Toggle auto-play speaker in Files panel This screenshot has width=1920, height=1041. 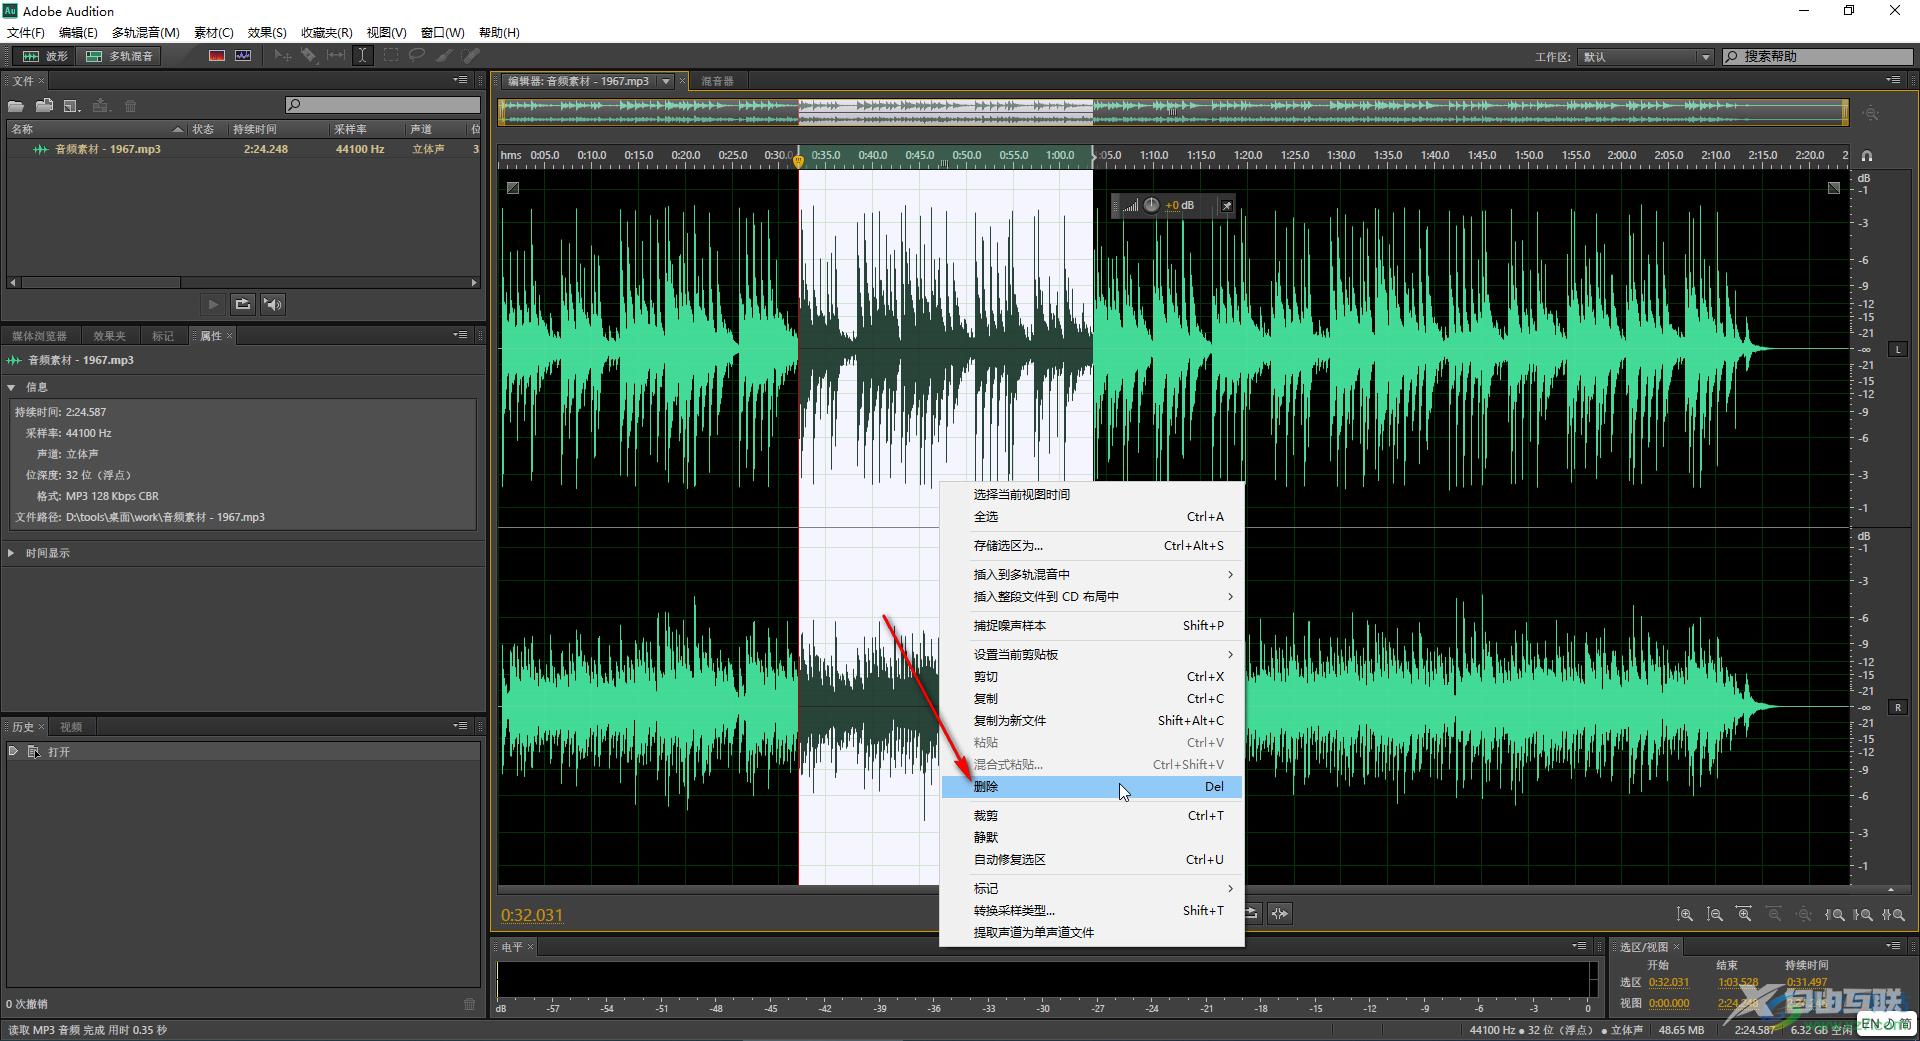coord(273,304)
